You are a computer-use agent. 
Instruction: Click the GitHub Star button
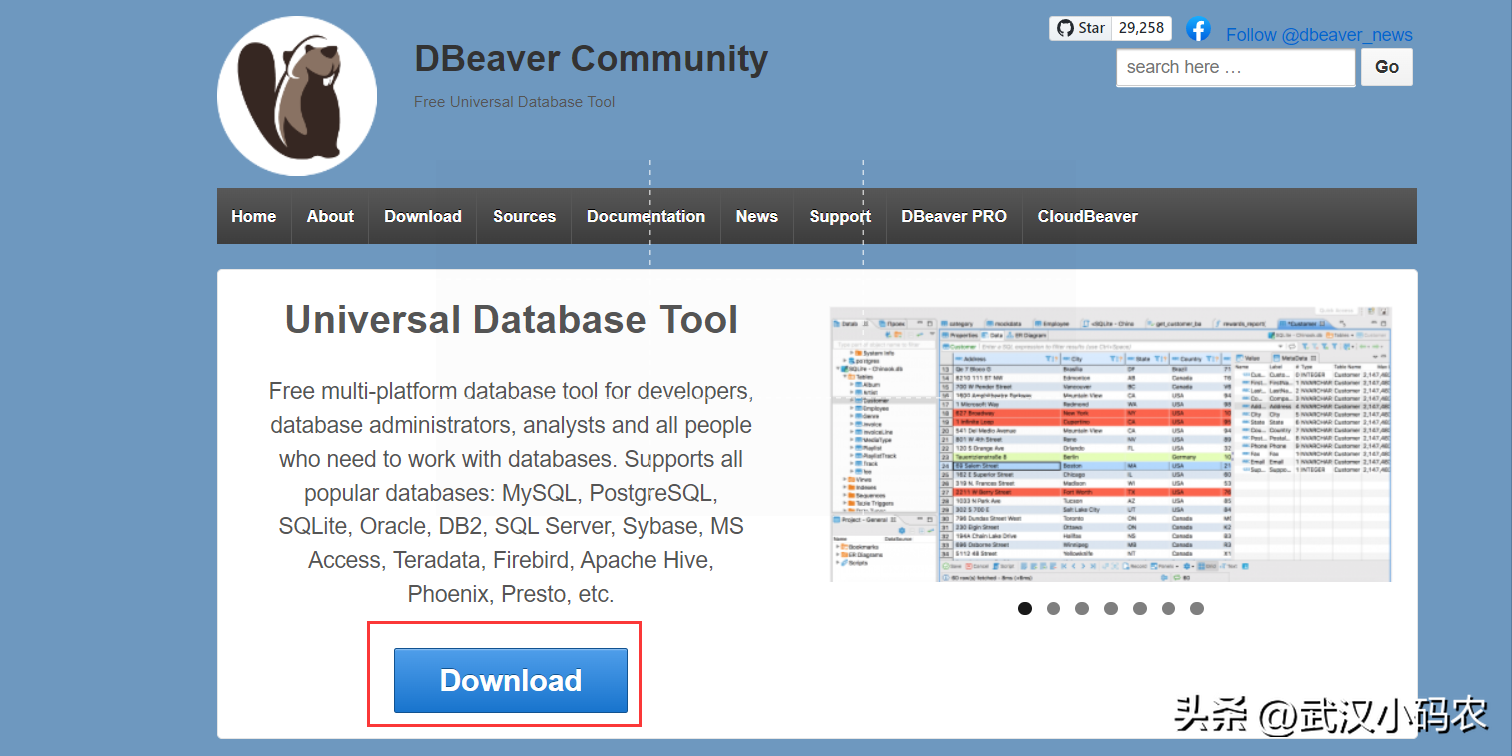[x=1079, y=28]
